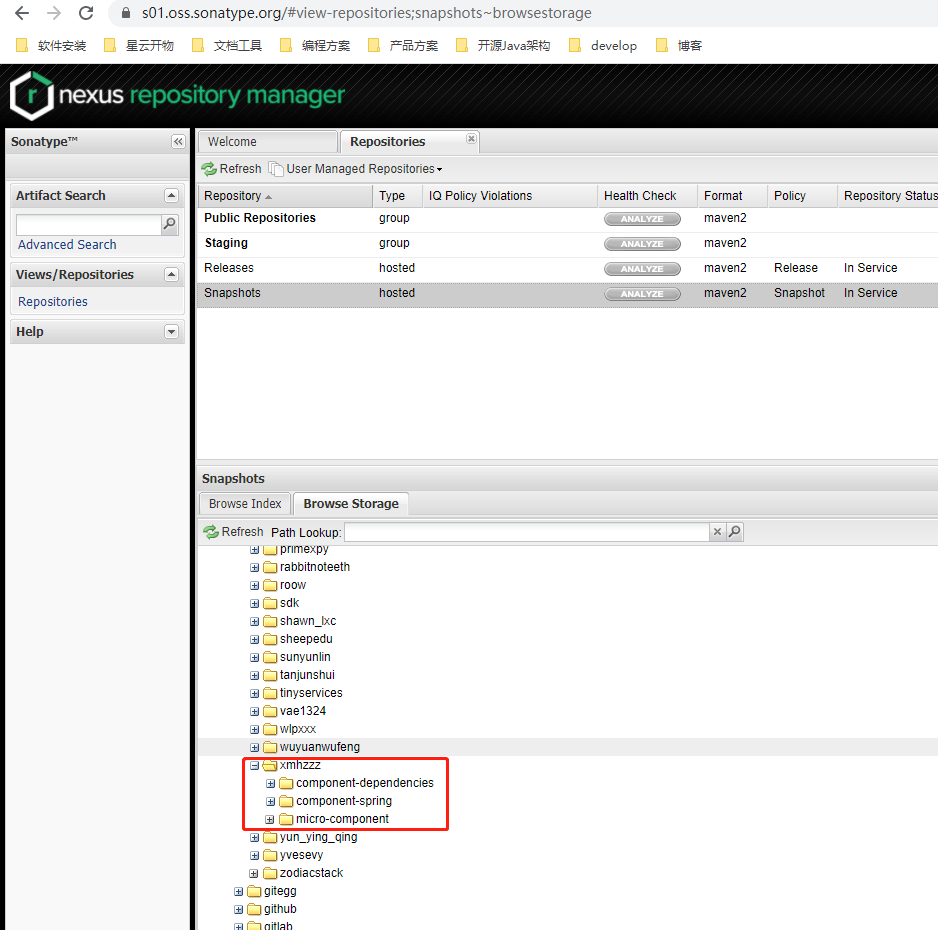This screenshot has width=938, height=930.
Task: Expand the component-dependencies node
Action: pos(270,783)
